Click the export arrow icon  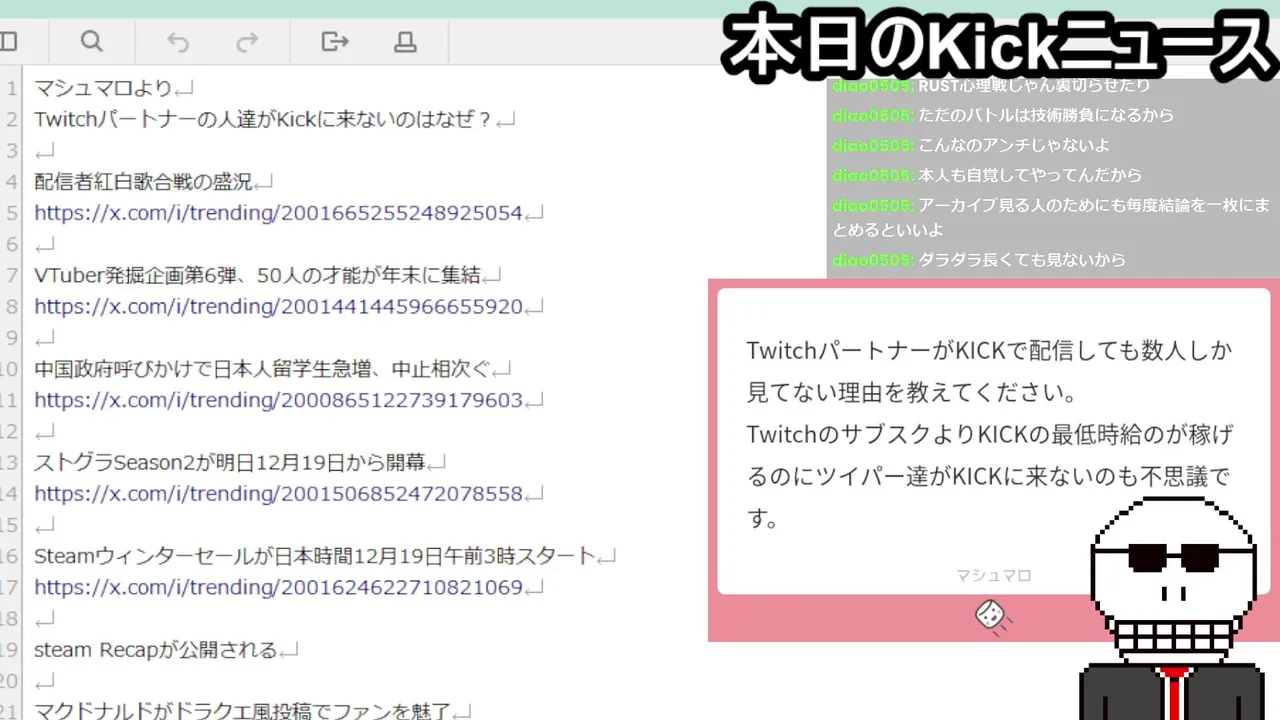335,41
